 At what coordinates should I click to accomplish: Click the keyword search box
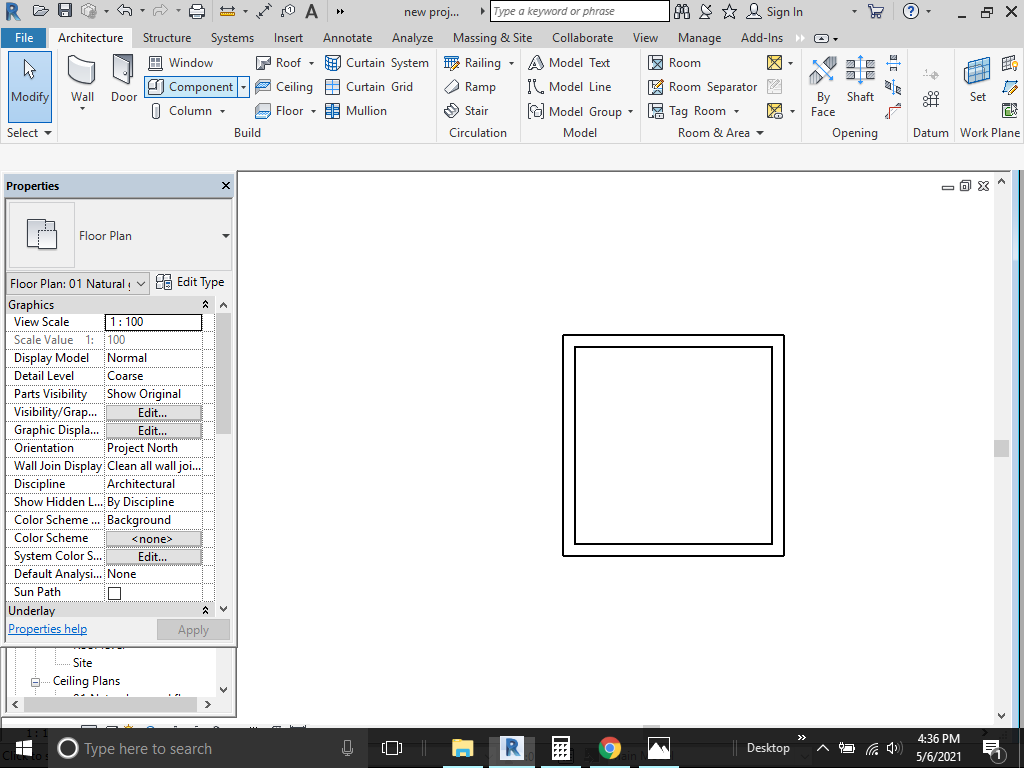tap(579, 11)
